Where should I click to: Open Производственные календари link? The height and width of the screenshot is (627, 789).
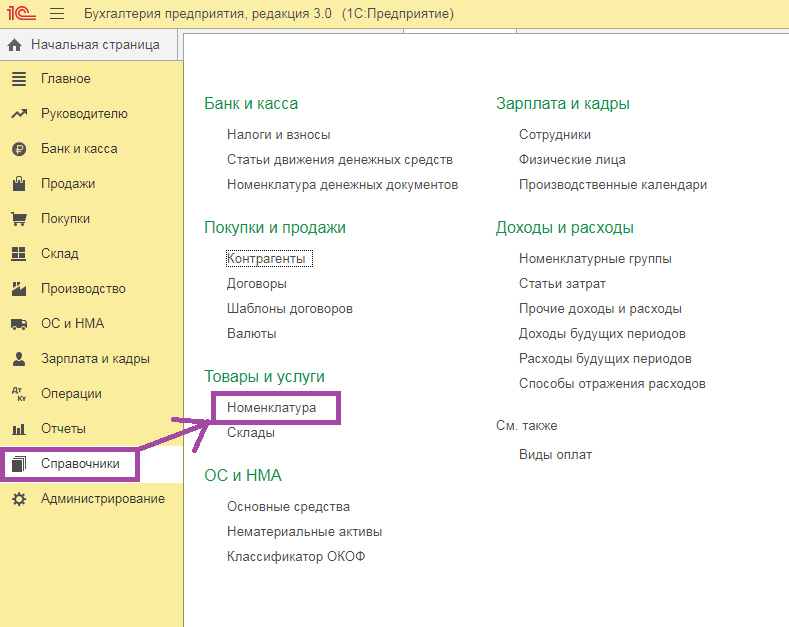(613, 185)
